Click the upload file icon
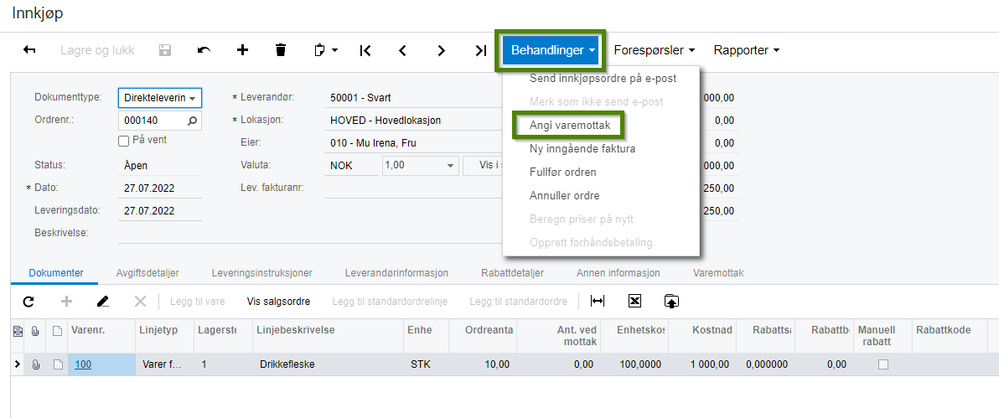The image size is (999, 418). pyautogui.click(x=672, y=301)
